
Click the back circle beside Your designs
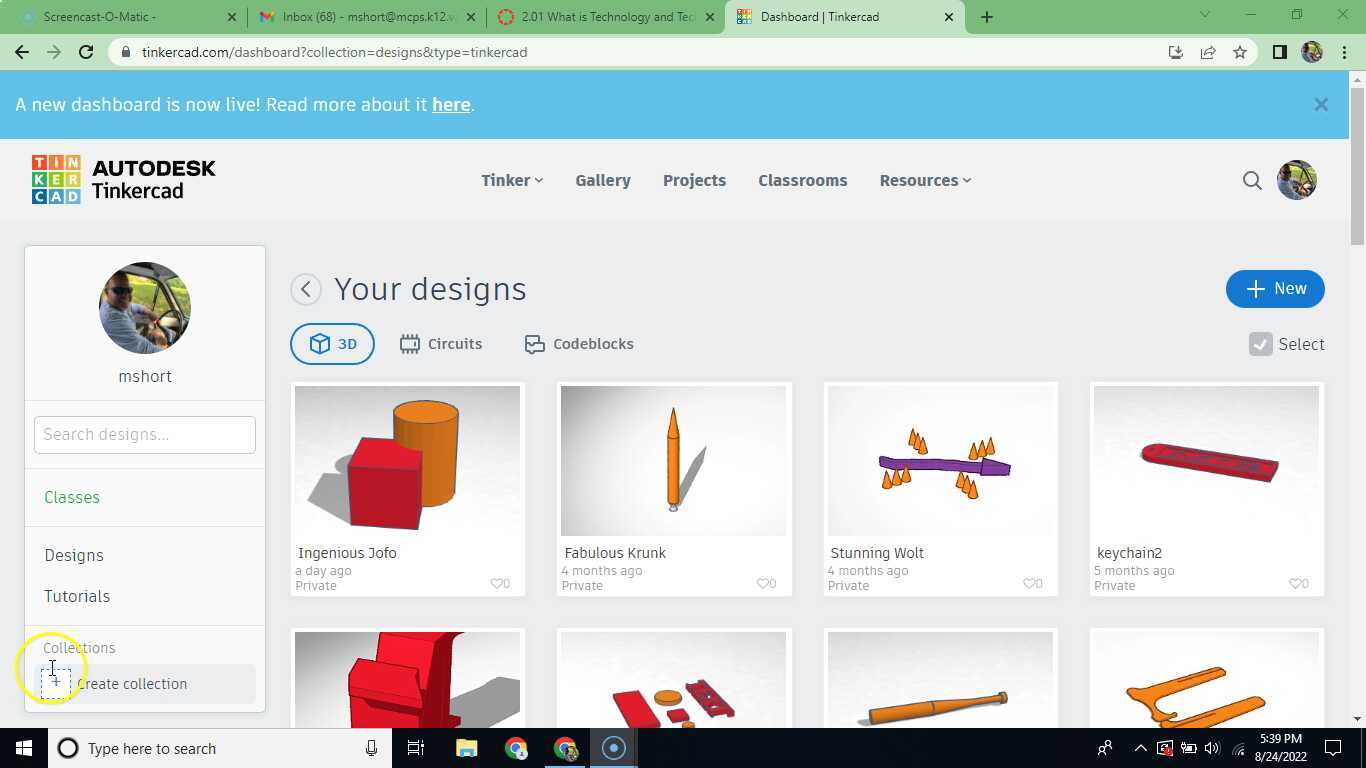click(306, 289)
